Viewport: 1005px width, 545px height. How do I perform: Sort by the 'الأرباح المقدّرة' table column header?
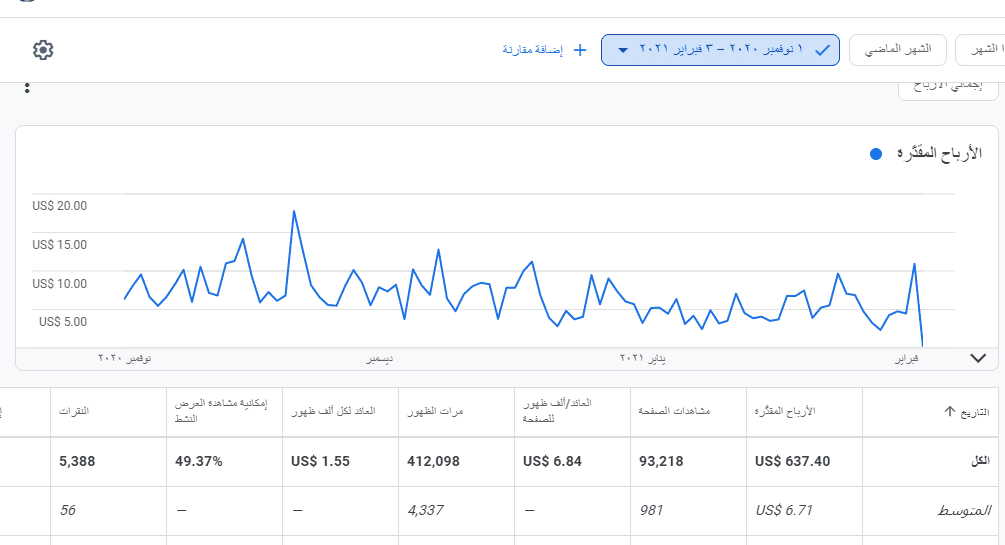point(785,412)
